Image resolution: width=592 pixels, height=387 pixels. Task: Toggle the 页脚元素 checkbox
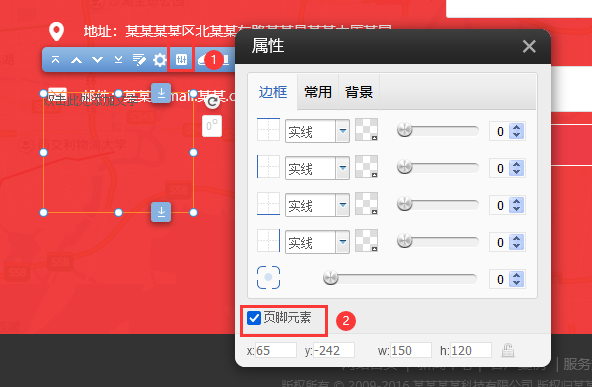[254, 318]
